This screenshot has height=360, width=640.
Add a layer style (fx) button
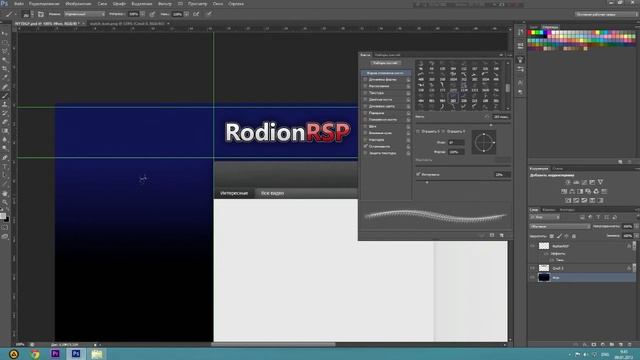(585, 344)
